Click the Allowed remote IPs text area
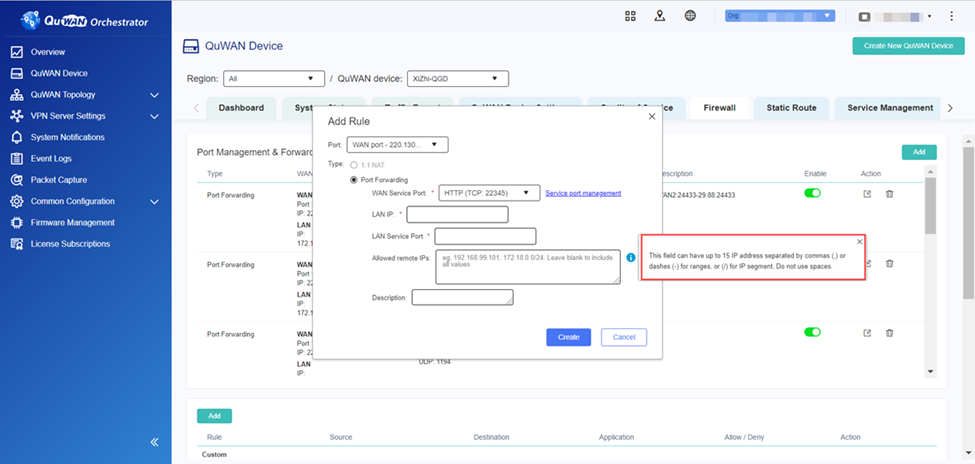The height and width of the screenshot is (464, 975). pos(528,267)
